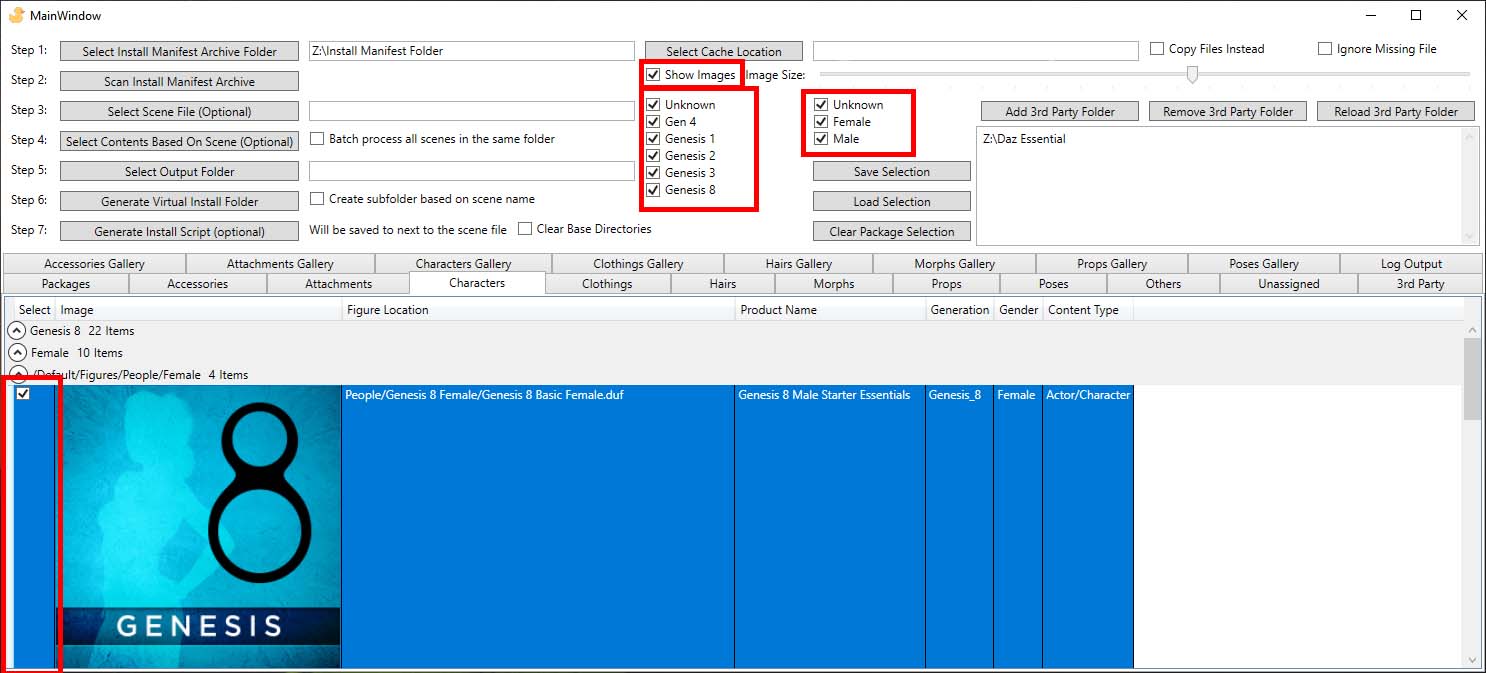The width and height of the screenshot is (1486, 673).
Task: Click the Install Manifest Folder path field
Action: 472,51
